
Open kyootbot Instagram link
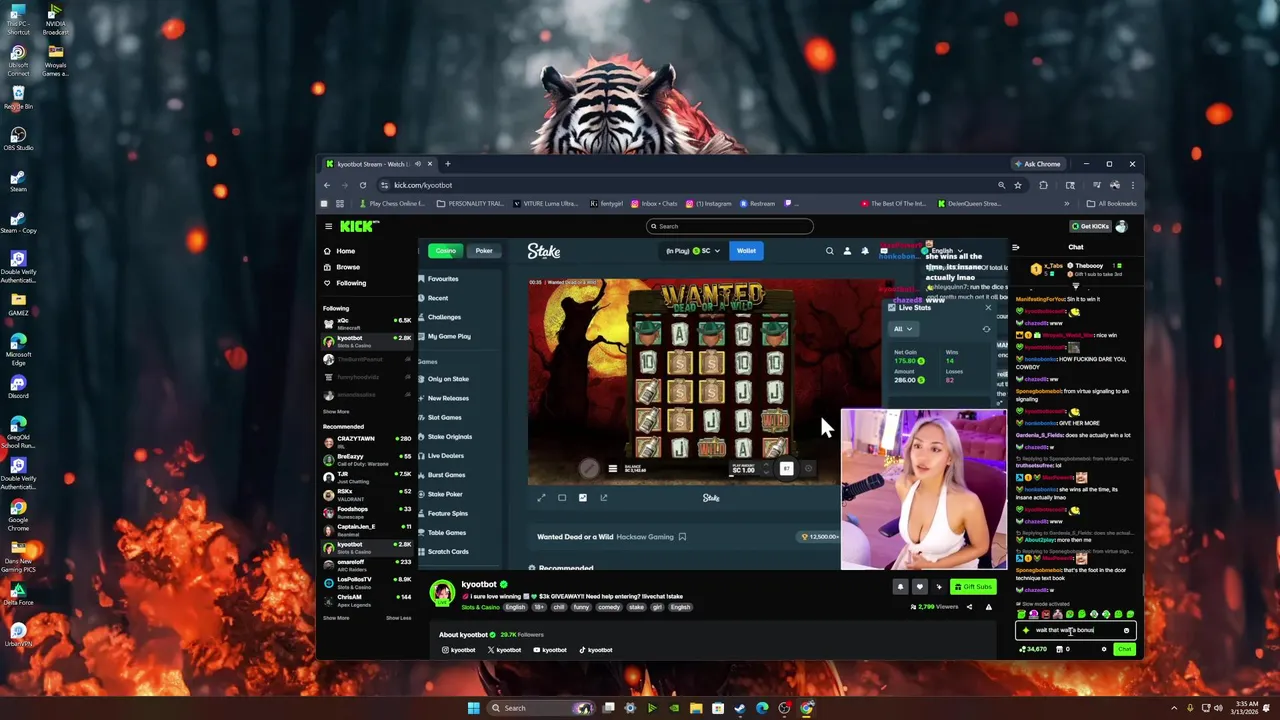click(459, 650)
